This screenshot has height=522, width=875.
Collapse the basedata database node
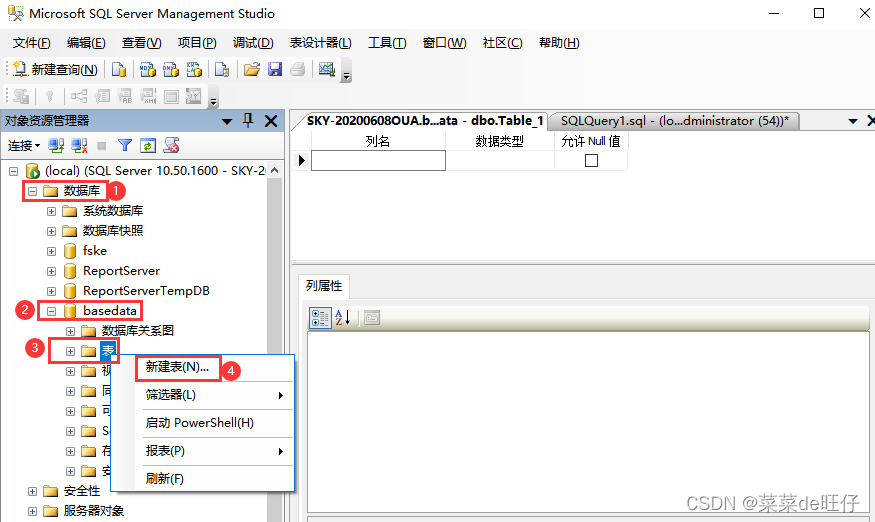click(51, 312)
